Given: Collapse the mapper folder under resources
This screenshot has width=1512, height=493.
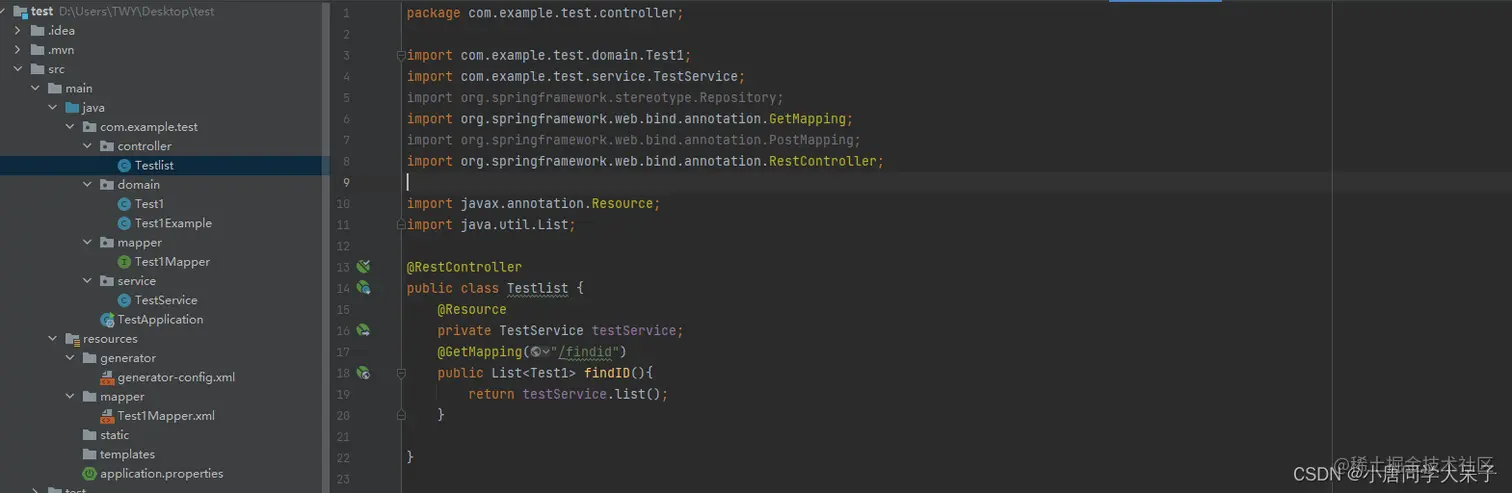Looking at the screenshot, I should tap(70, 397).
